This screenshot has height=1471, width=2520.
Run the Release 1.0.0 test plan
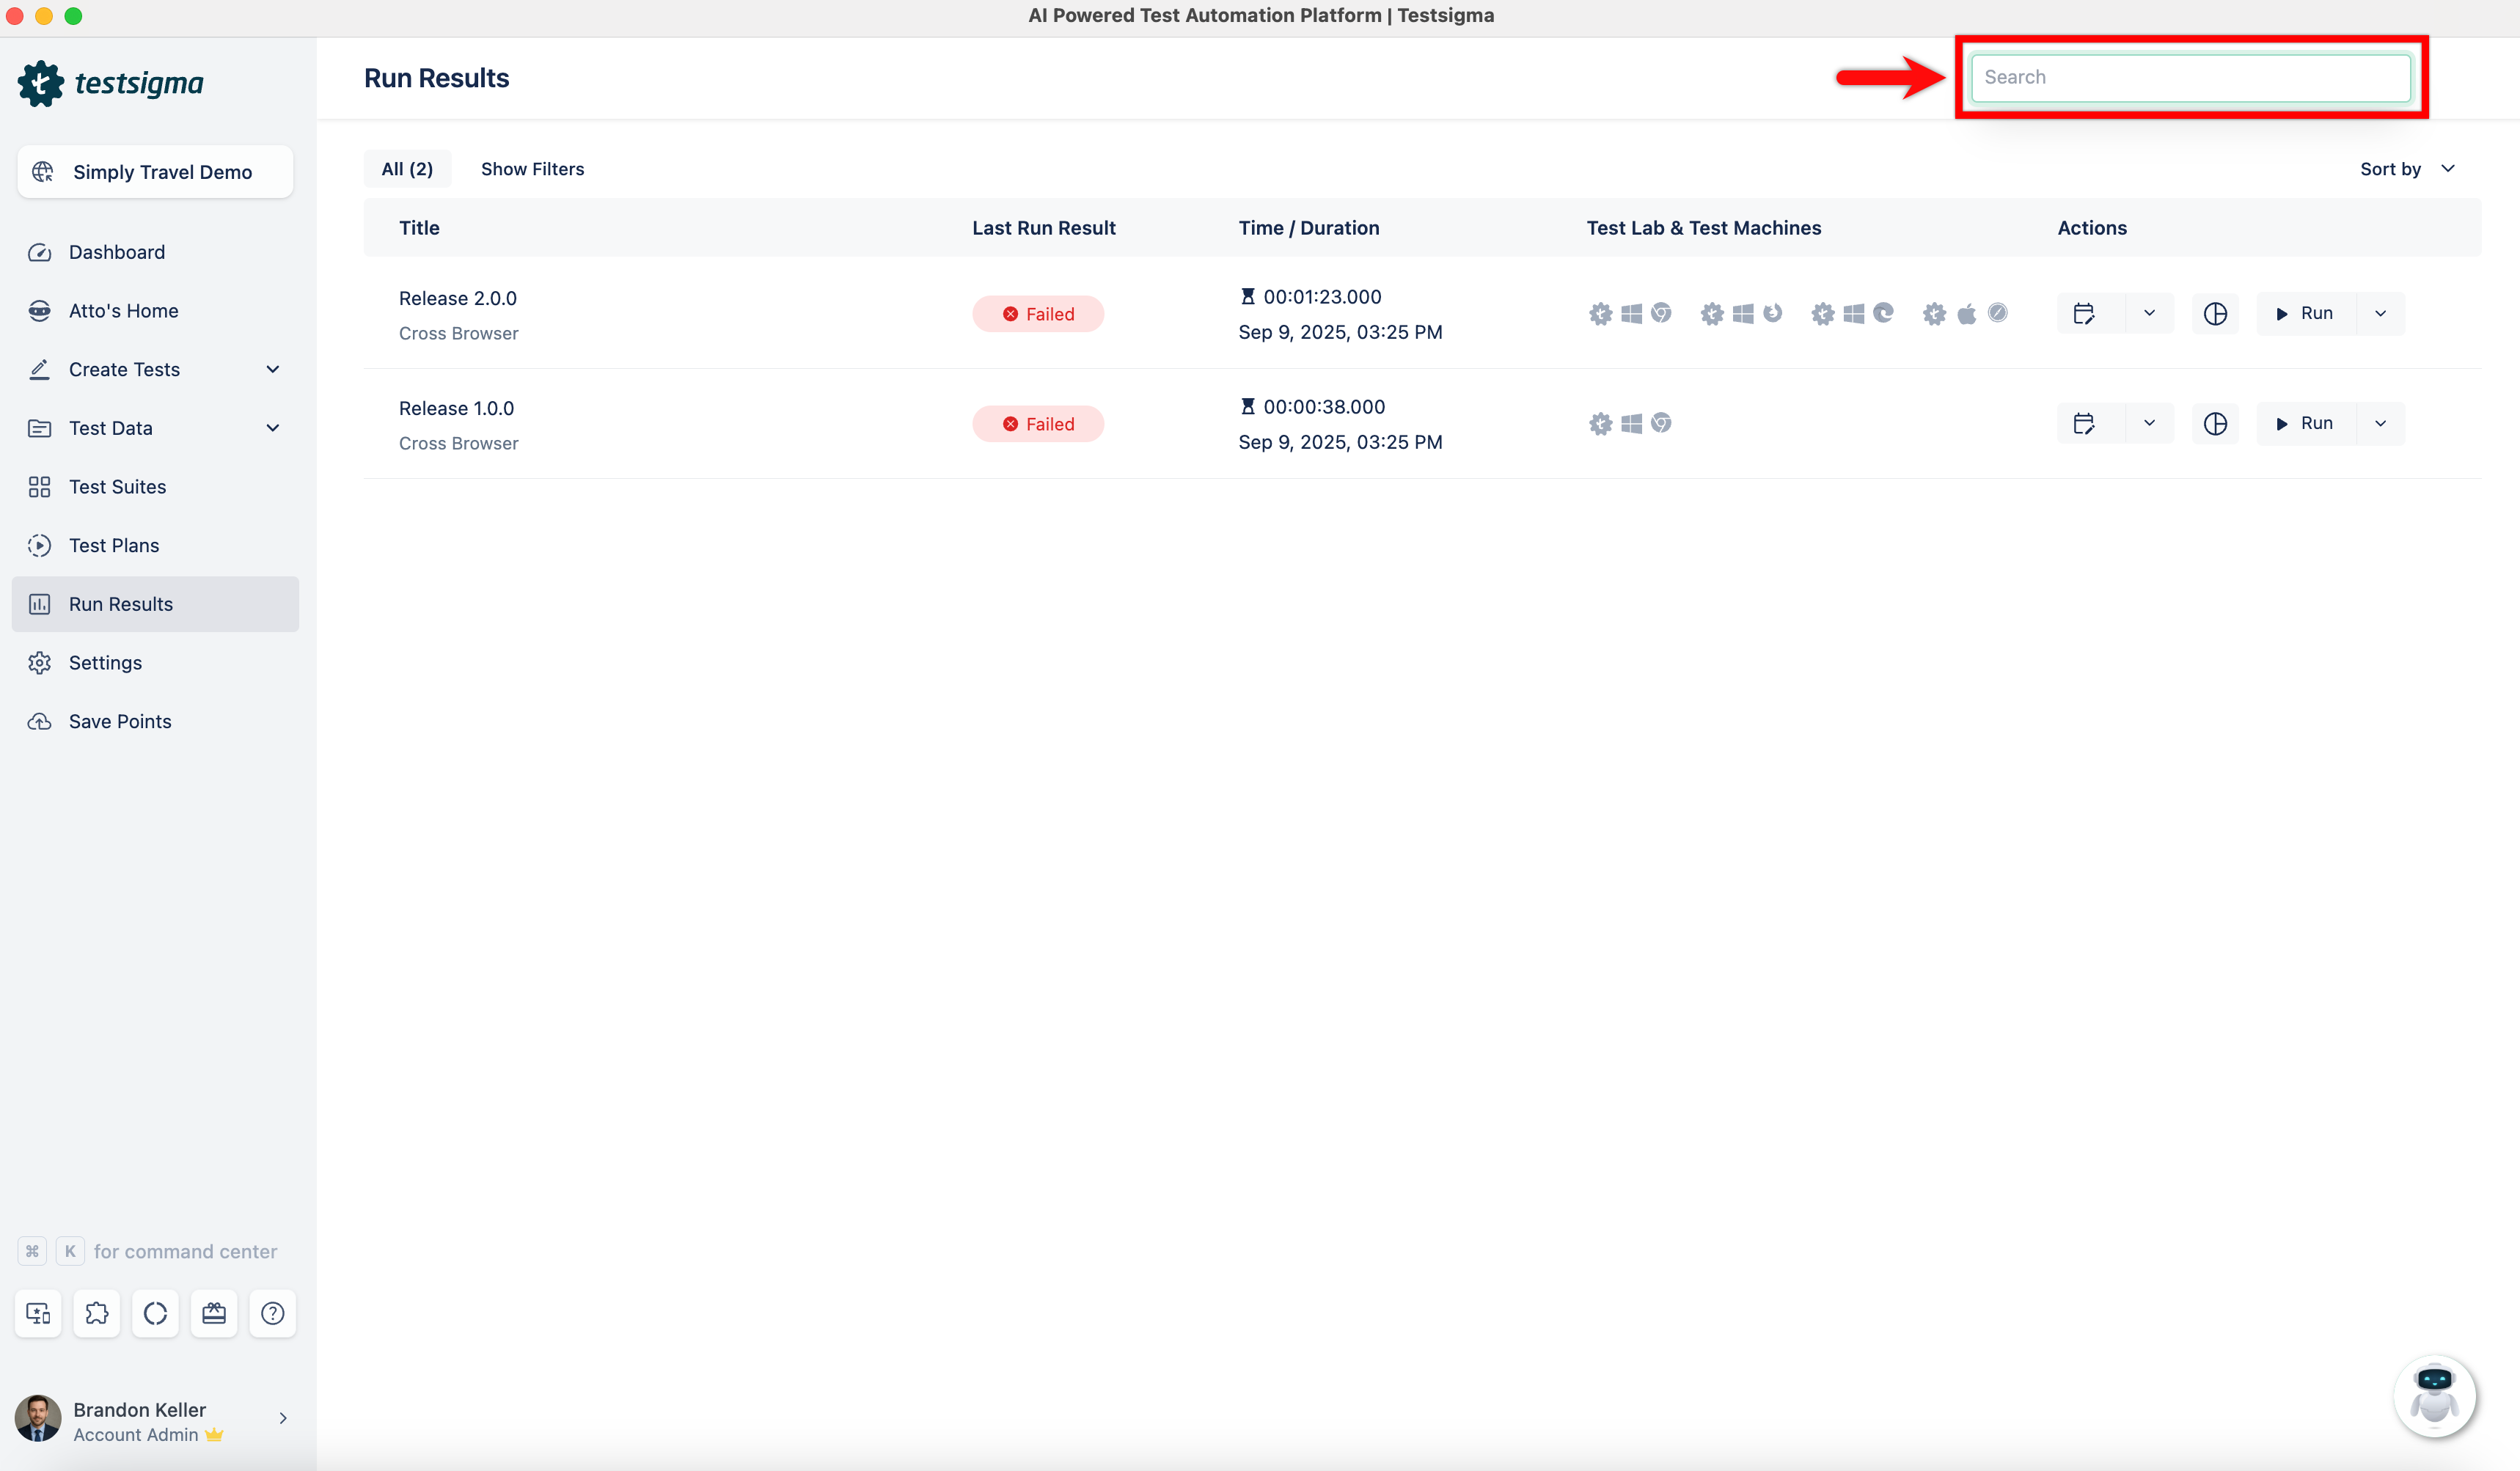pyautogui.click(x=2305, y=424)
